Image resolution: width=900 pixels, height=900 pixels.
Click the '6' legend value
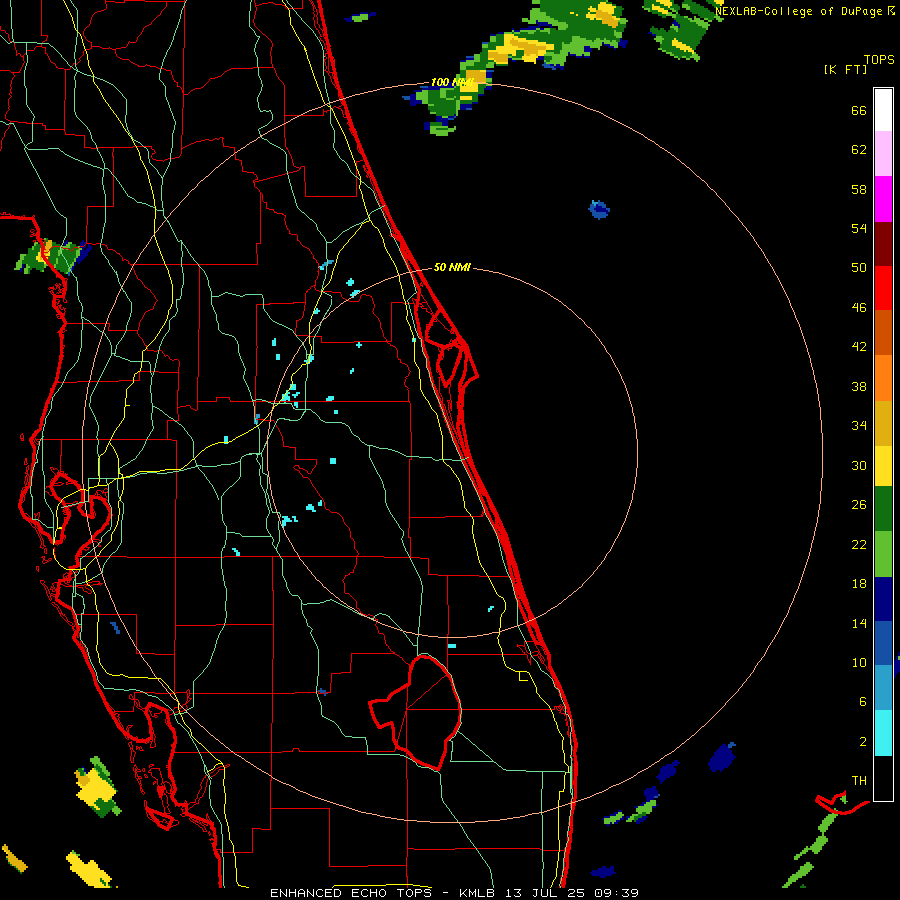863,702
